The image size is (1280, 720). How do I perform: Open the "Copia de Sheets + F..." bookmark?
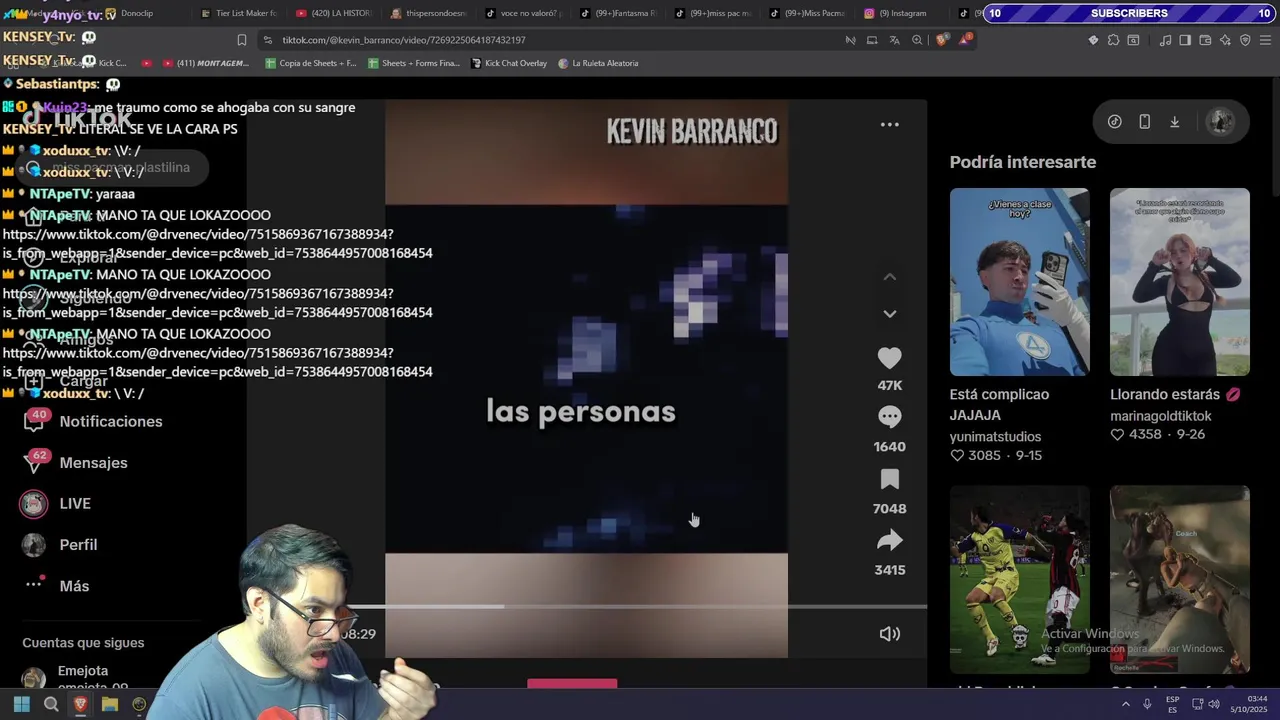click(311, 63)
